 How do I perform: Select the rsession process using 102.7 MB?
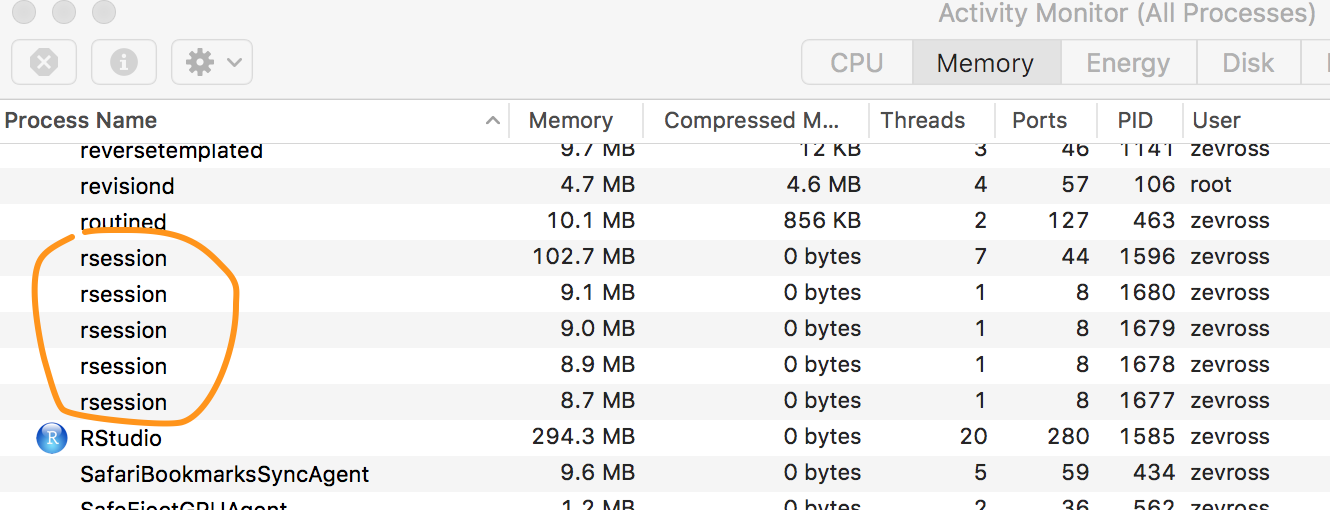pos(665,257)
